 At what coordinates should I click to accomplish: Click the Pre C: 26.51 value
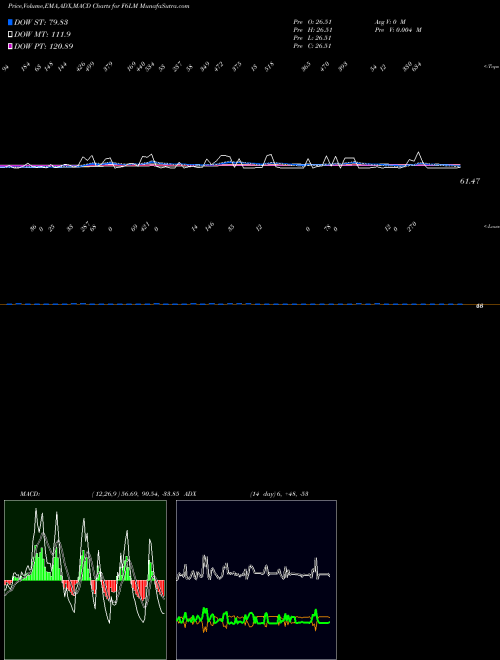pyautogui.click(x=313, y=46)
